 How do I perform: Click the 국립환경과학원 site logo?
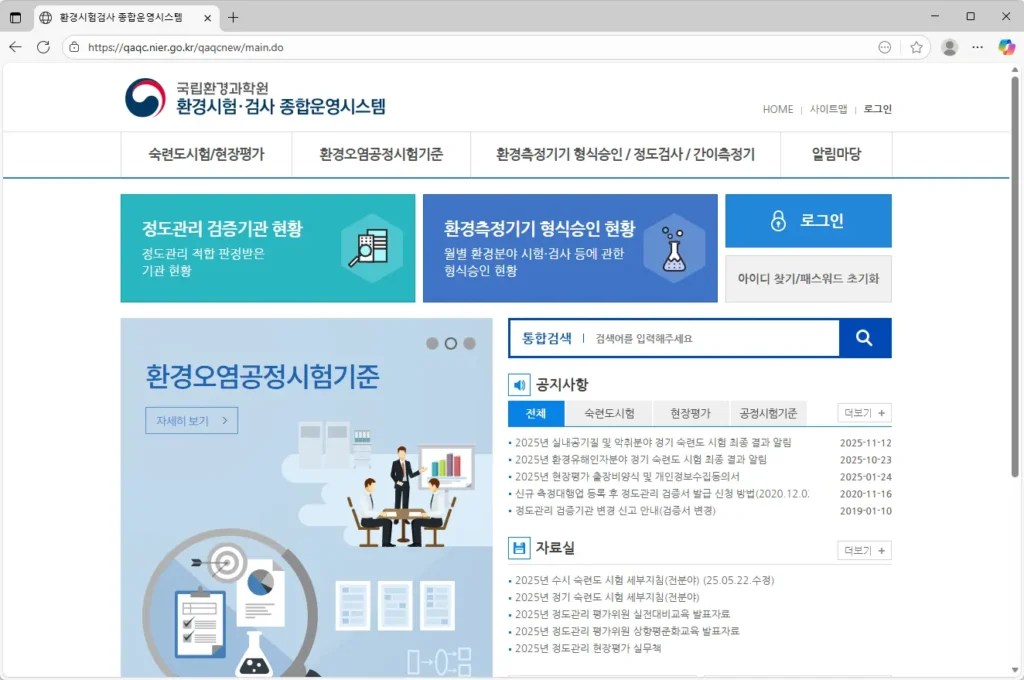point(255,98)
